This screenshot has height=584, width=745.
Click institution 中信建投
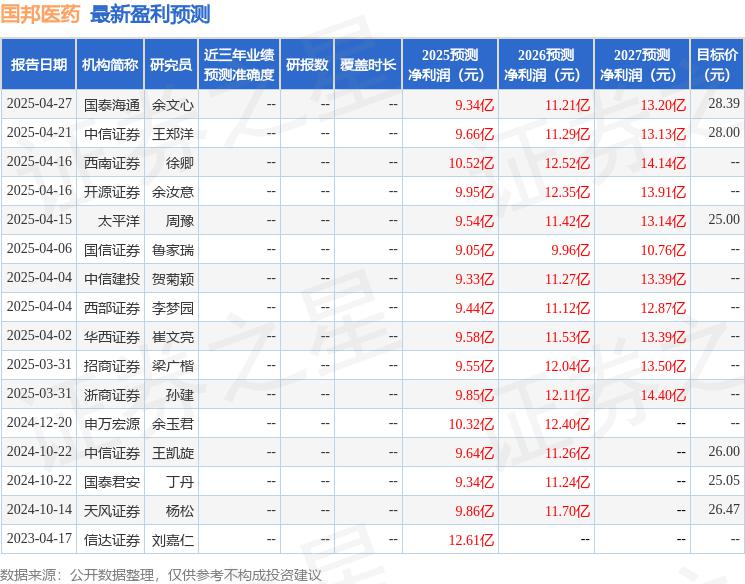(x=112, y=278)
